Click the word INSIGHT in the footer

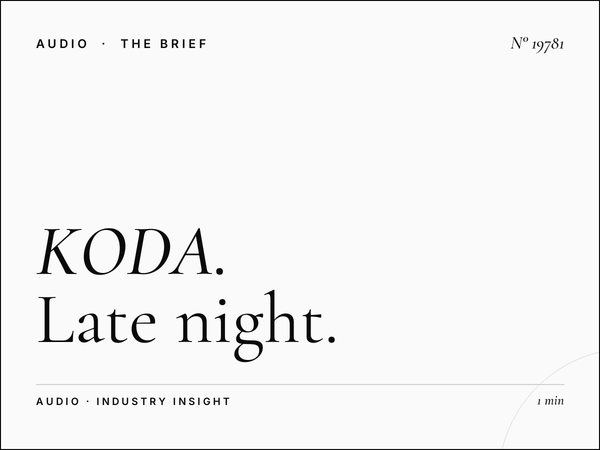(202, 401)
